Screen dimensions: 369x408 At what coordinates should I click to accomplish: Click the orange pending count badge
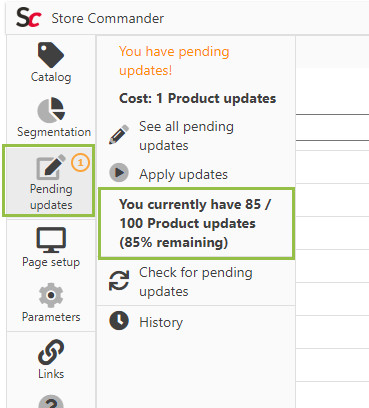pyautogui.click(x=80, y=163)
